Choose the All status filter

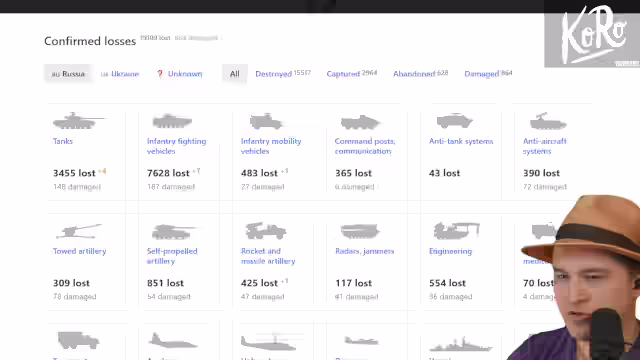coord(235,74)
